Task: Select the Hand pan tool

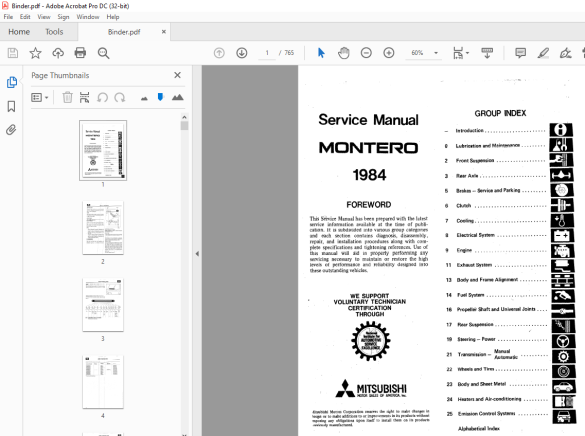Action: (x=344, y=53)
